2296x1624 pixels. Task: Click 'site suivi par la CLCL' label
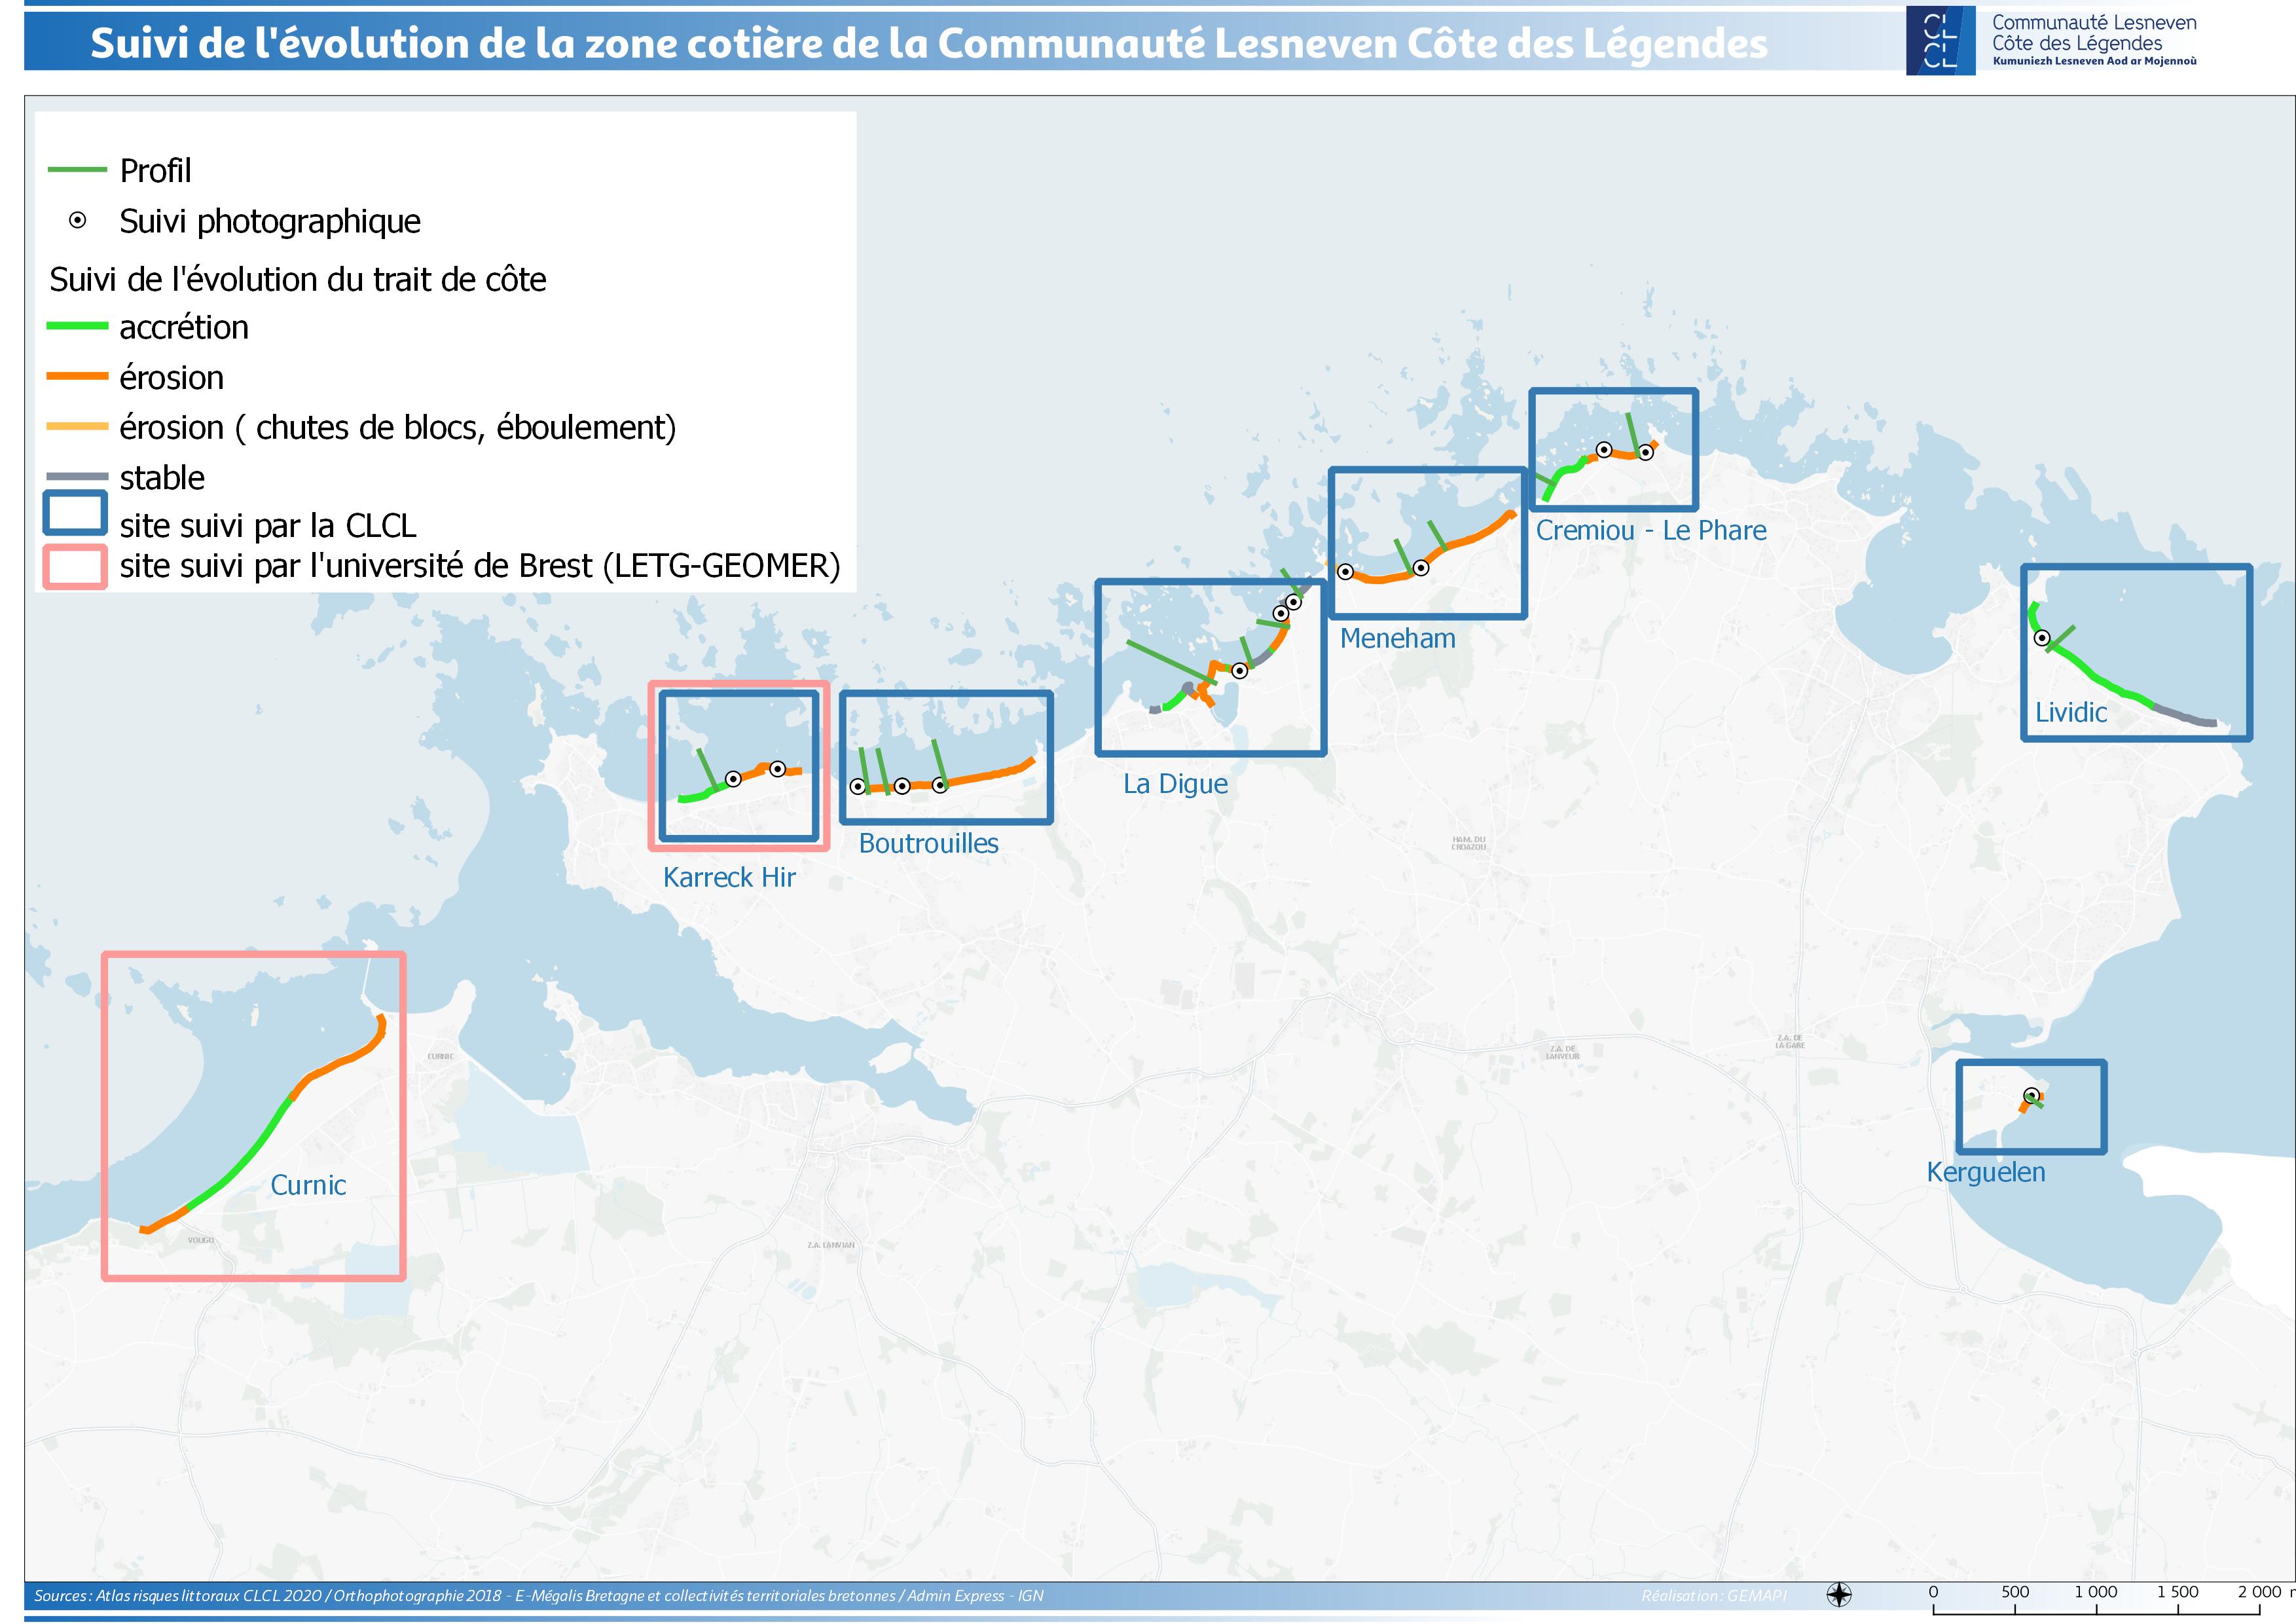coord(268,525)
